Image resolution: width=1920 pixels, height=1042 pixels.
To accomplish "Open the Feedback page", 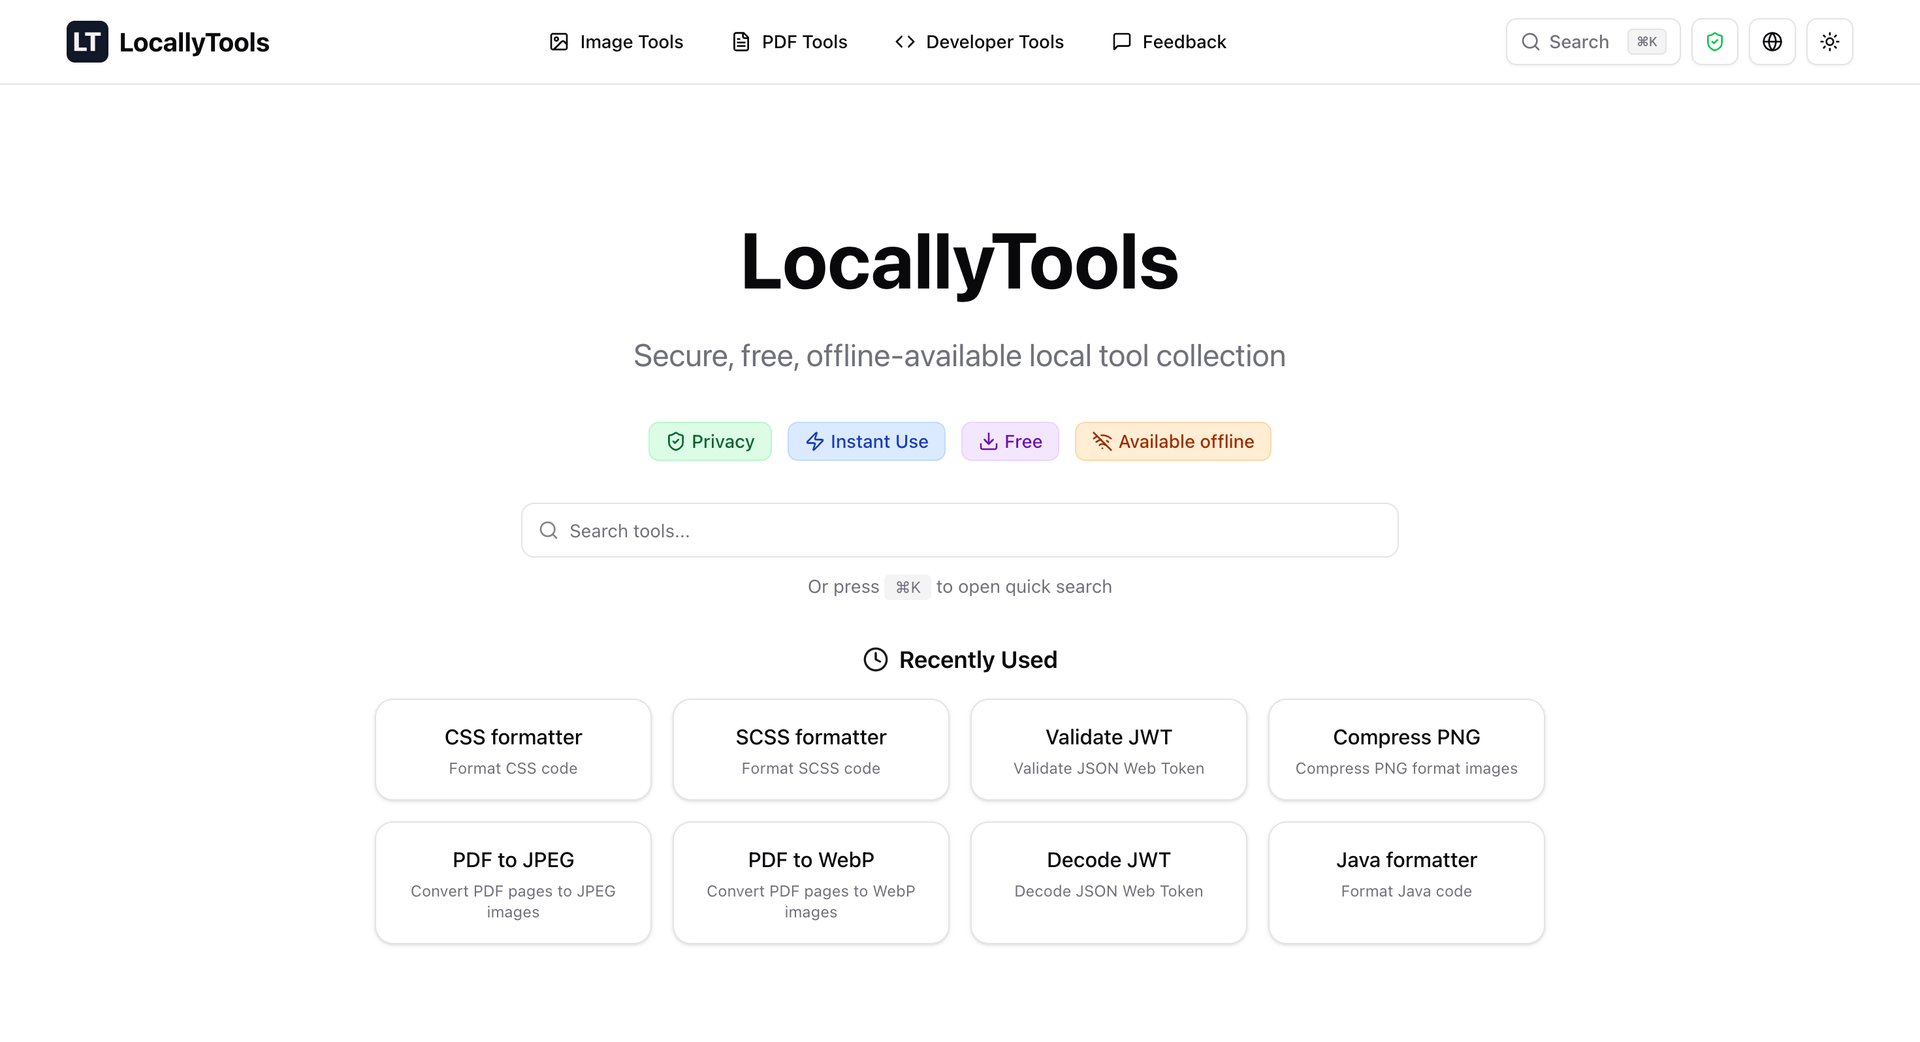I will [x=1169, y=42].
